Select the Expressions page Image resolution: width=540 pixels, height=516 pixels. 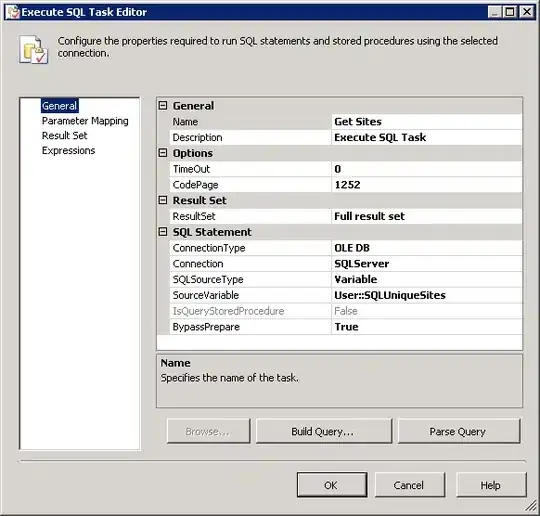tap(69, 151)
